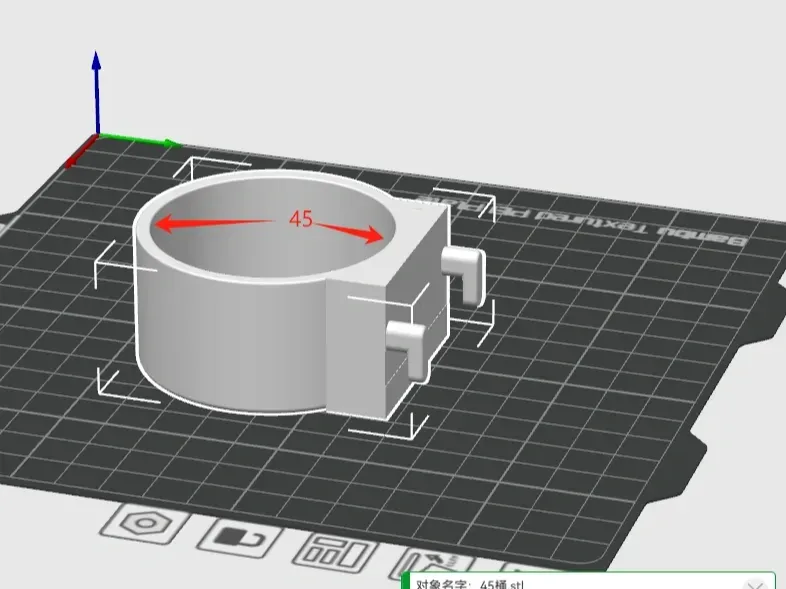Click the upper L-shaped hook on model
786x589 pixels.
(463, 274)
